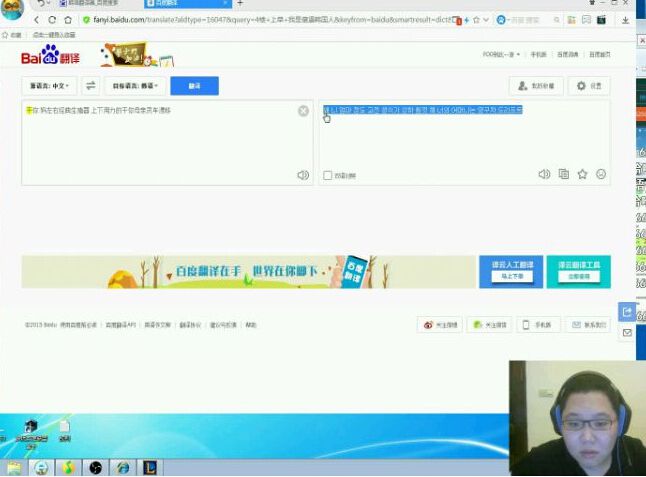Switch to the first browser tab
646x477 pixels.
97,3
